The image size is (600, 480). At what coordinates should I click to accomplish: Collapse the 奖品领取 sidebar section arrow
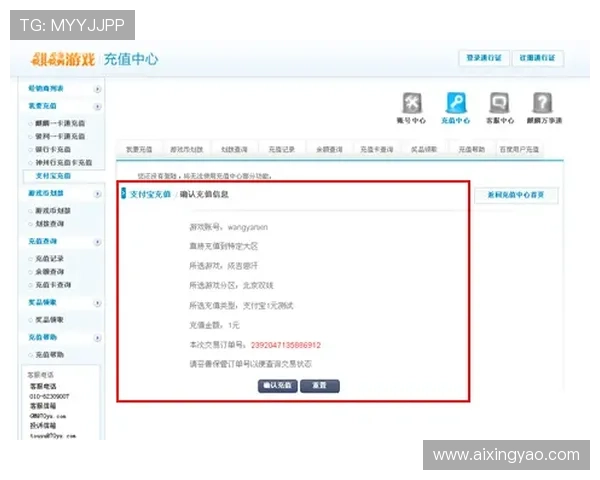pyautogui.click(x=98, y=303)
